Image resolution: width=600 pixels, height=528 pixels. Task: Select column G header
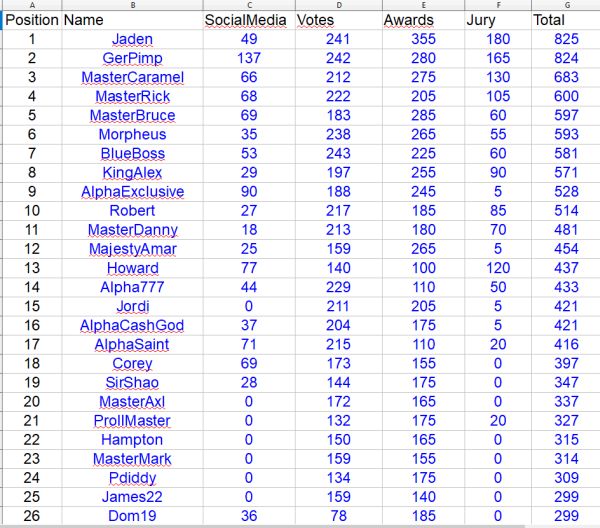pyautogui.click(x=566, y=5)
